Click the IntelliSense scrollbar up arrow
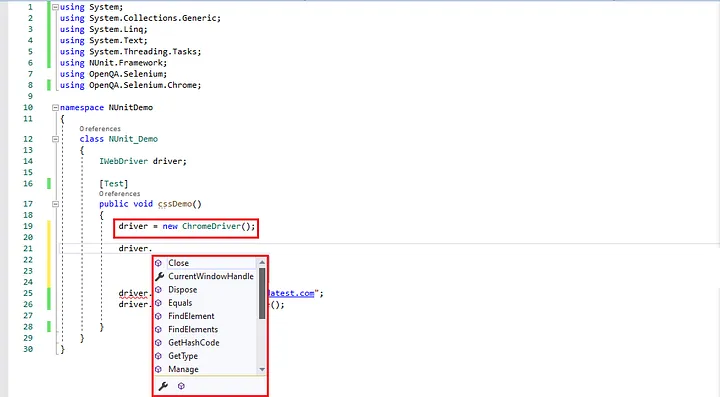 click(x=262, y=263)
